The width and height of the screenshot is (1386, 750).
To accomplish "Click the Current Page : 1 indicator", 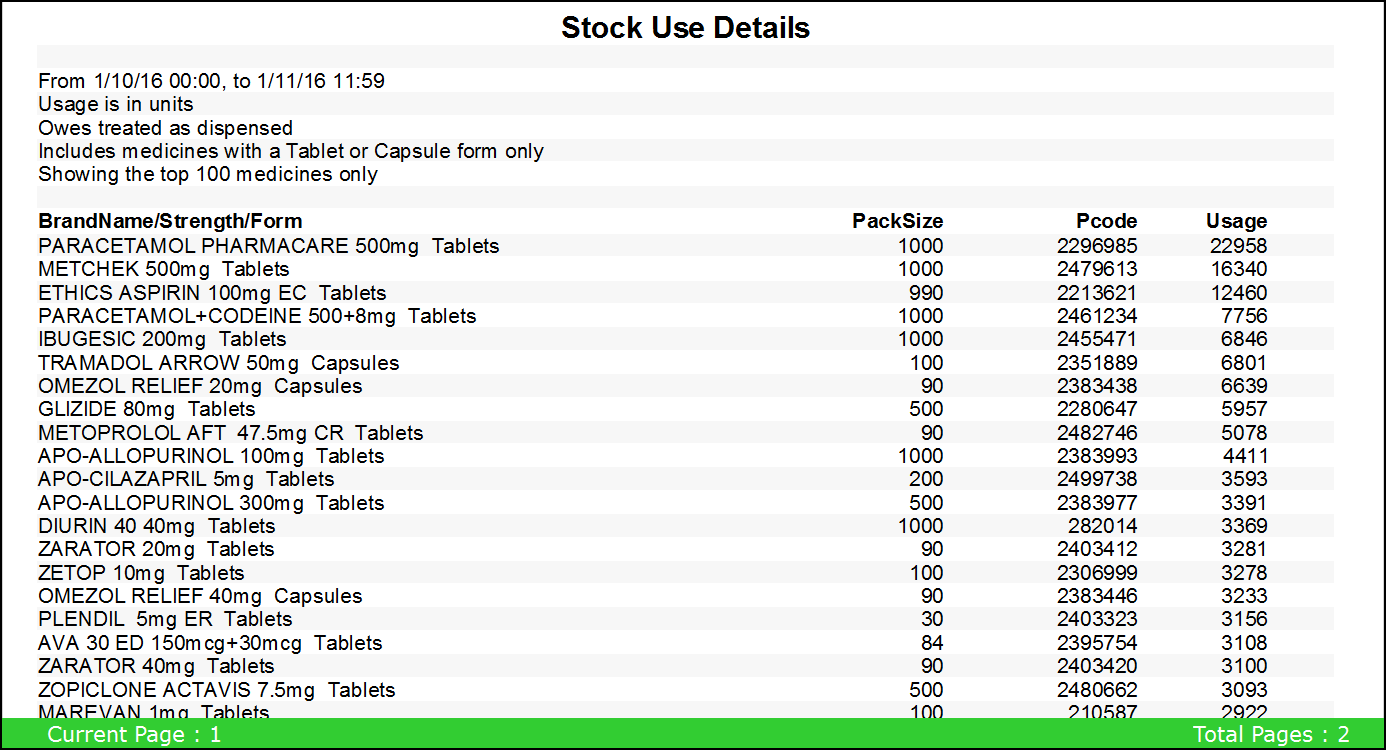I will tap(134, 735).
